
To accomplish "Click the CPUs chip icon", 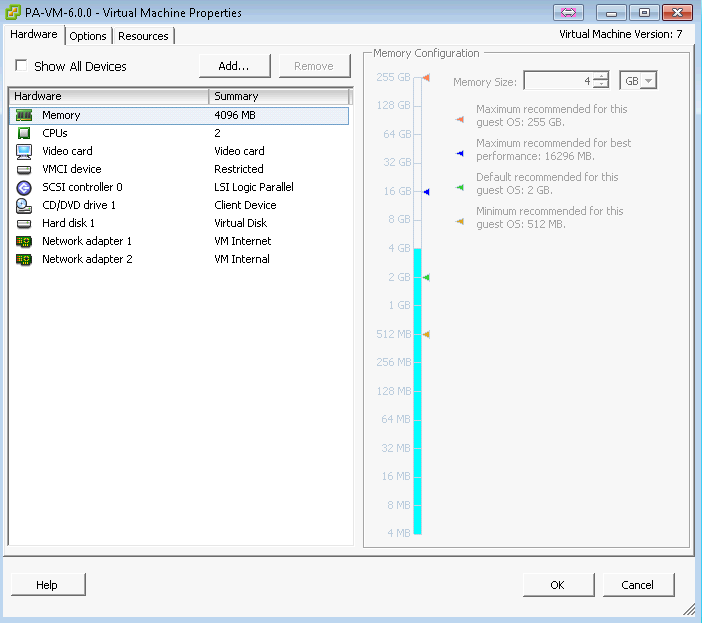I will (24, 133).
